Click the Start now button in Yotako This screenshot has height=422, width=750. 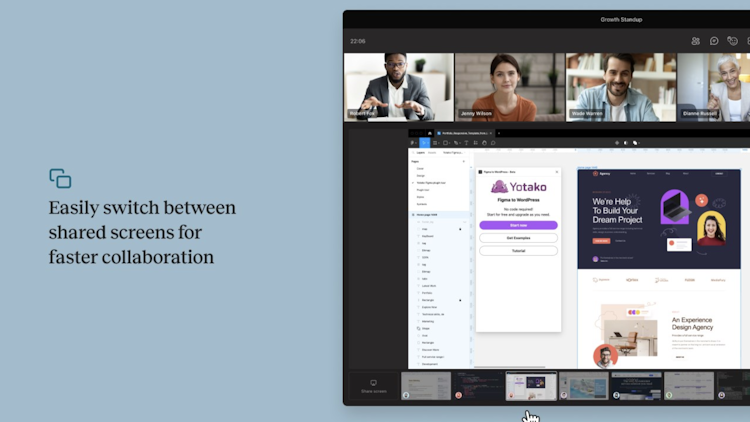518,225
